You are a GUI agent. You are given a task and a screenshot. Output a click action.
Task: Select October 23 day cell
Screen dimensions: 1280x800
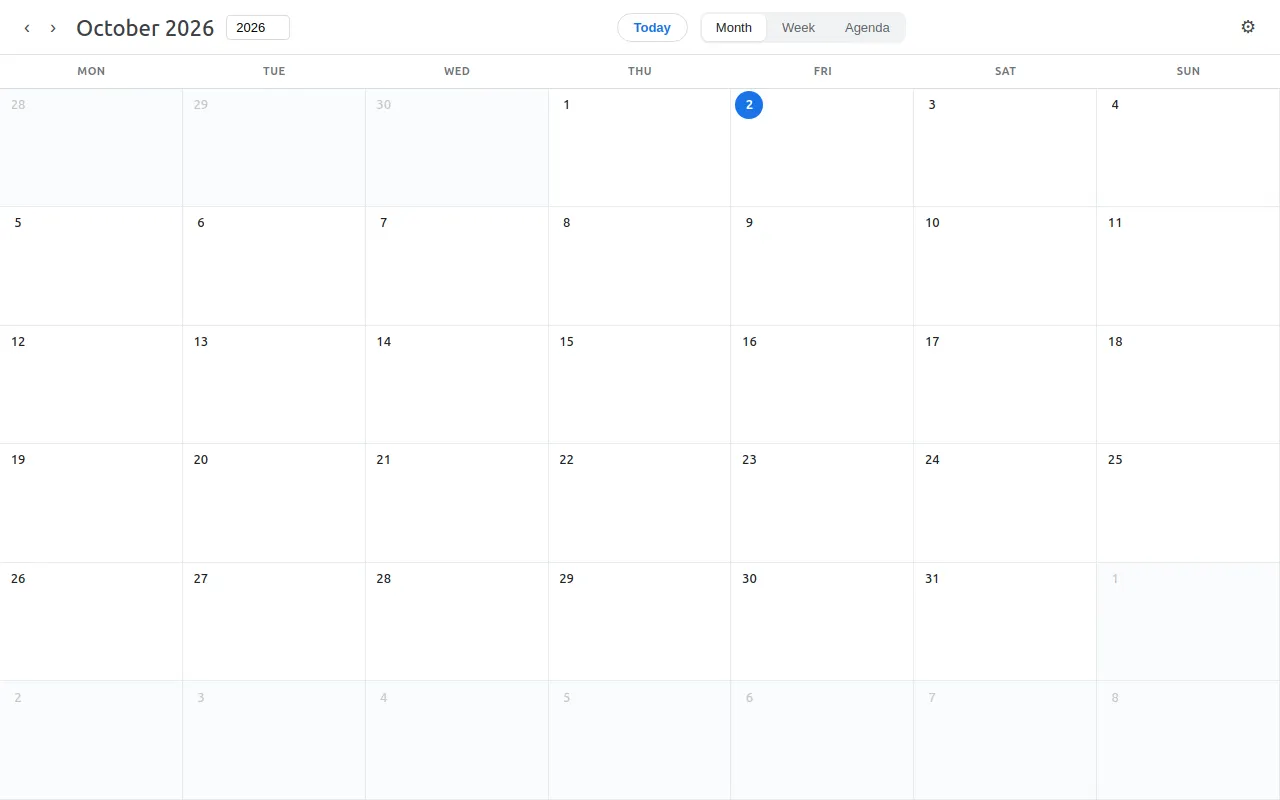tap(822, 503)
